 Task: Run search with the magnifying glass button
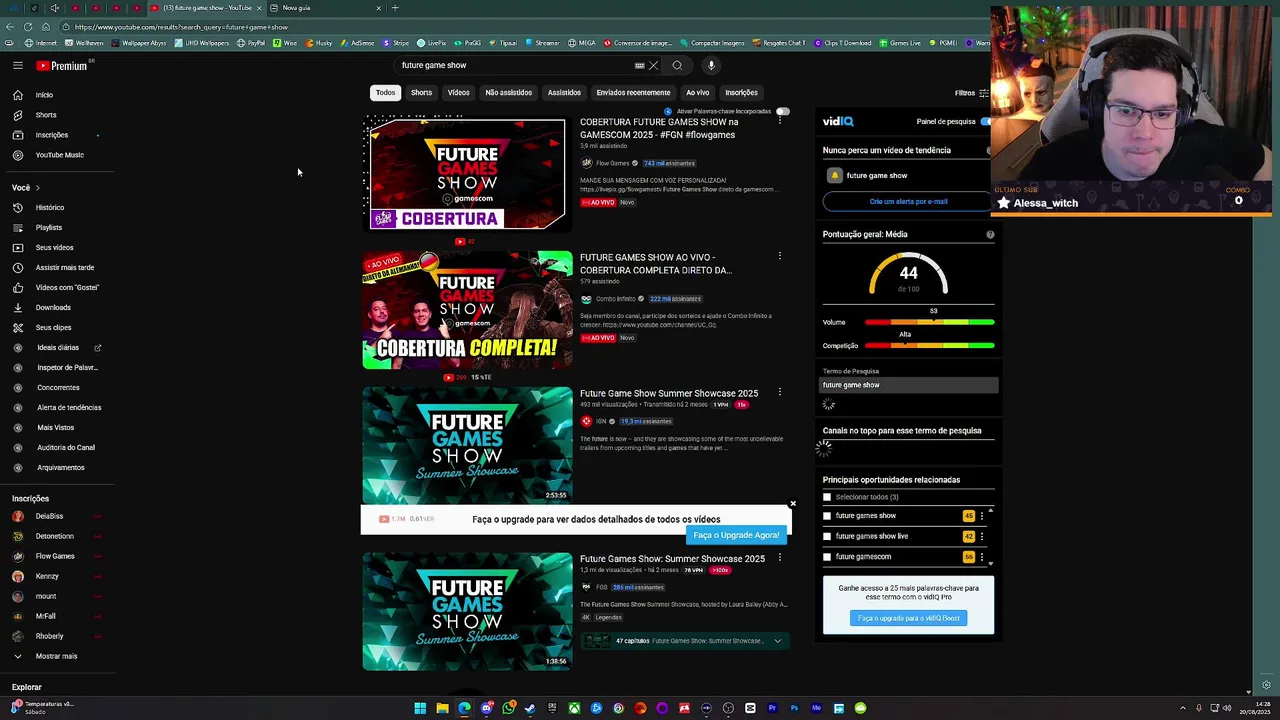coord(677,66)
